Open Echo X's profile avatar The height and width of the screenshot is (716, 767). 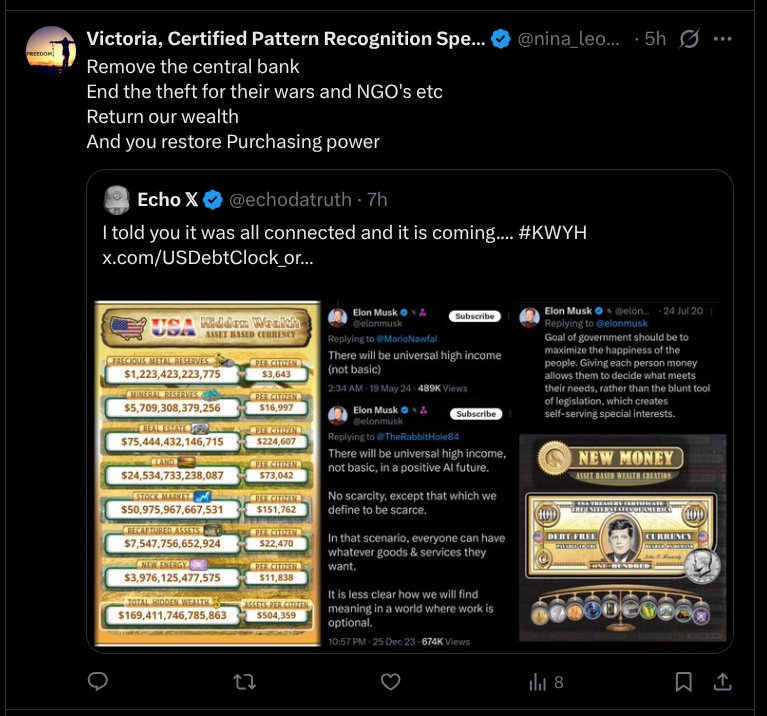tap(117, 200)
